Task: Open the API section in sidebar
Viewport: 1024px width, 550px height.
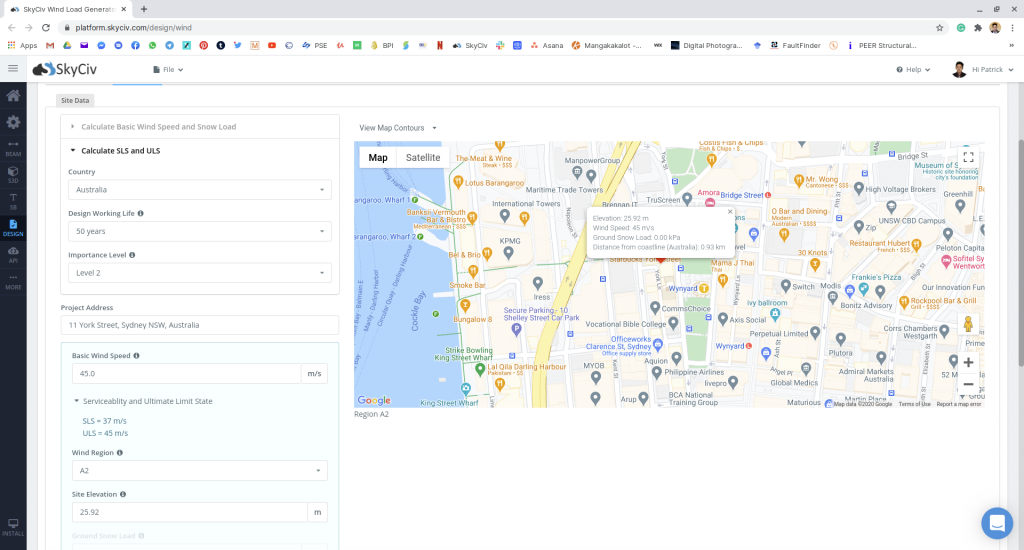Action: click(x=13, y=255)
